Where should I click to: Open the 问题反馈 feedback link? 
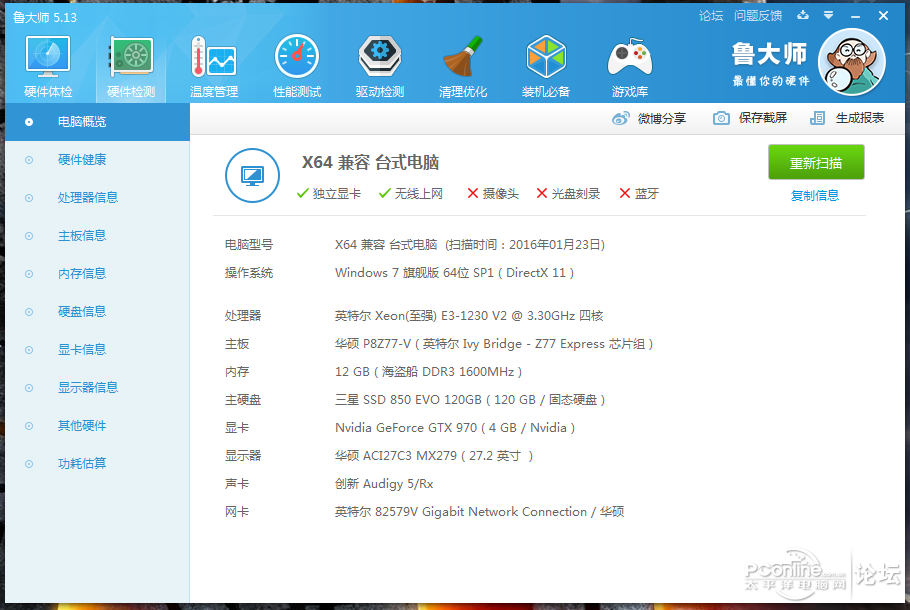758,16
